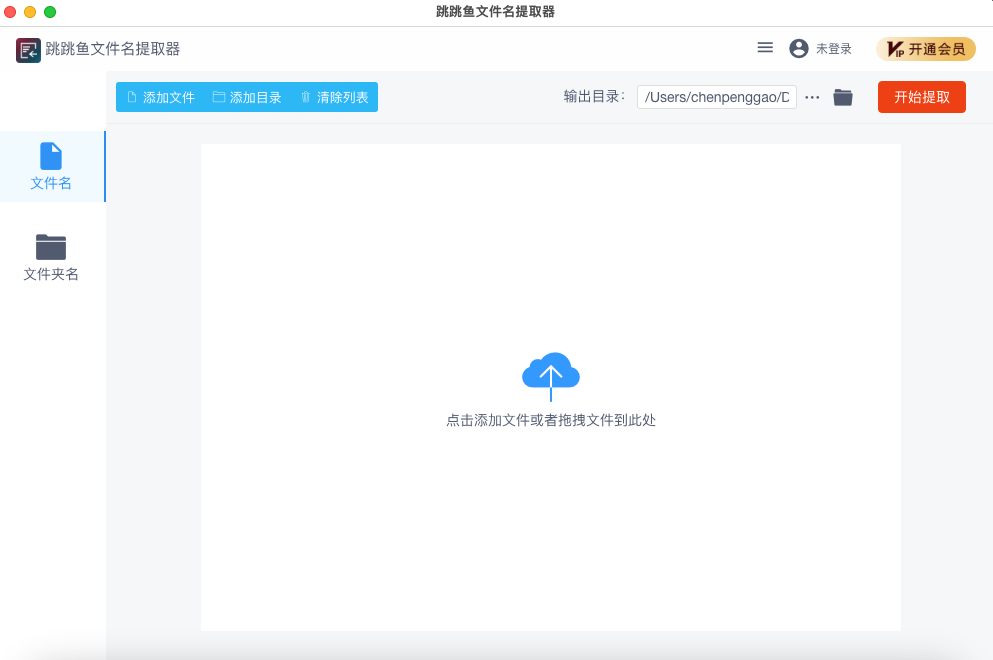Screen dimensions: 993x660
Task: Click 添加目录 button
Action: pyautogui.click(x=247, y=97)
